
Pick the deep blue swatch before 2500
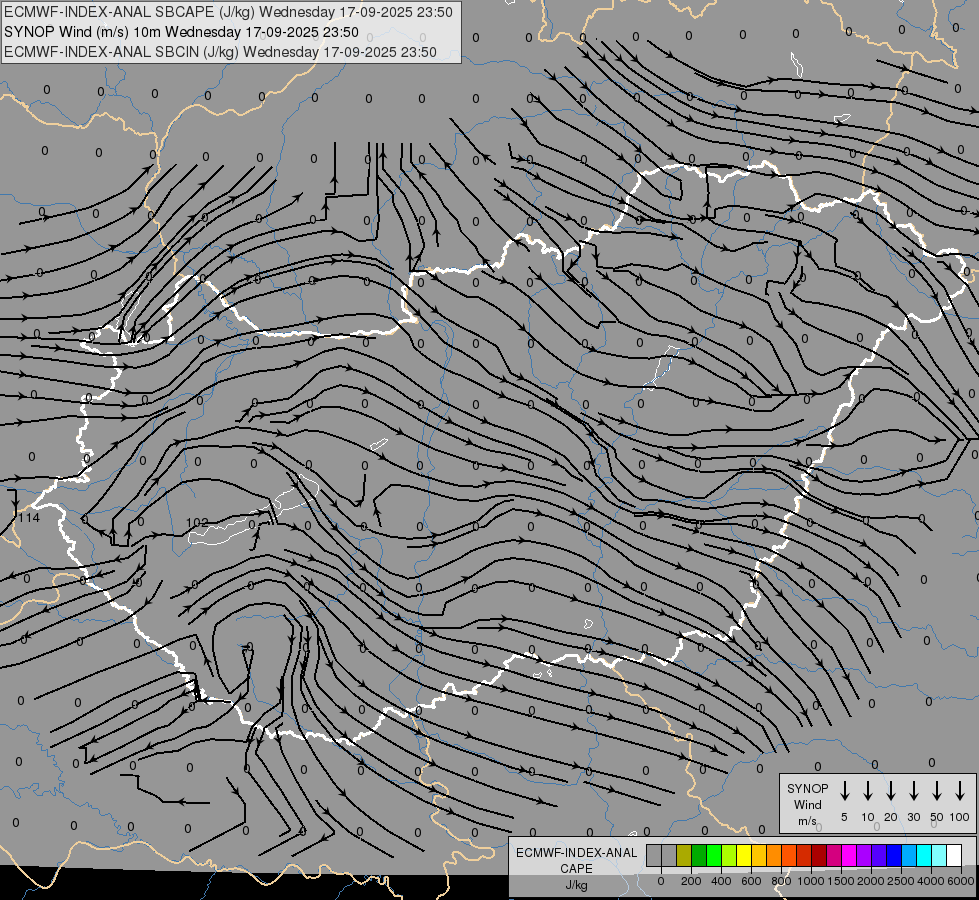click(894, 855)
